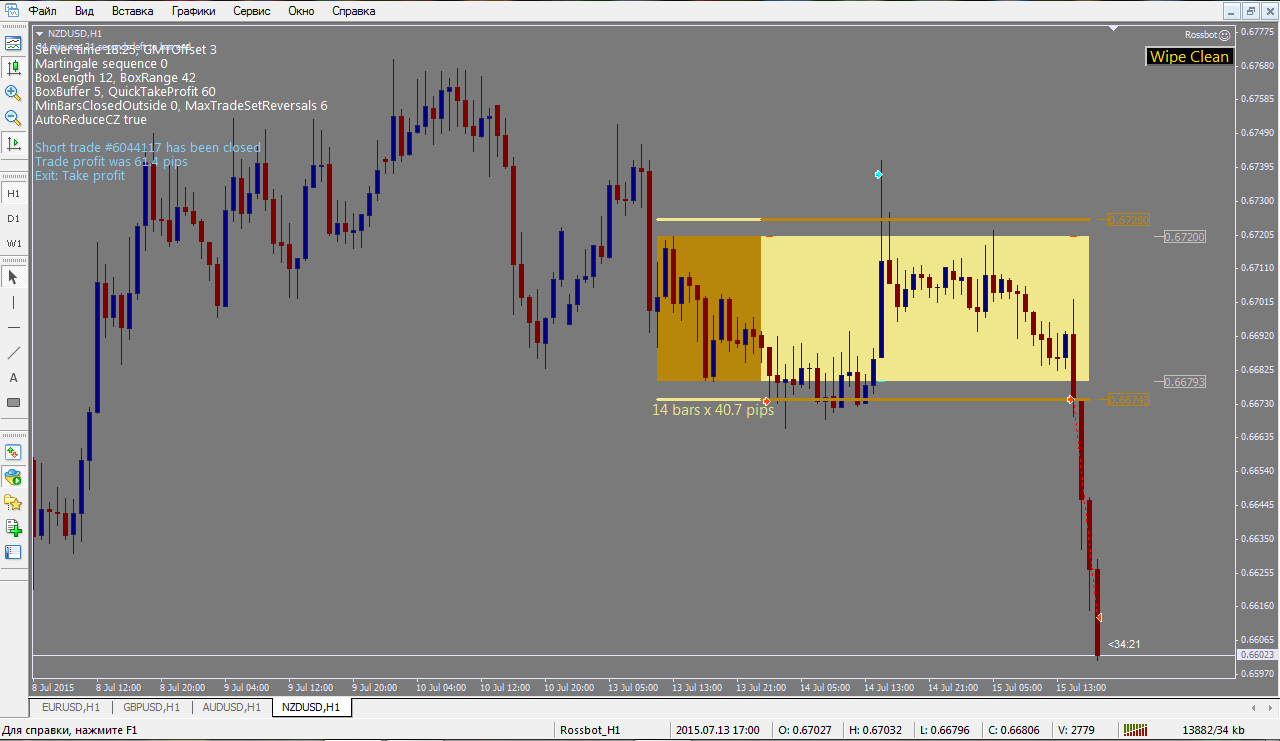Click the 0.67280 upper line price tag
Image resolution: width=1280 pixels, height=741 pixels.
tap(1128, 219)
